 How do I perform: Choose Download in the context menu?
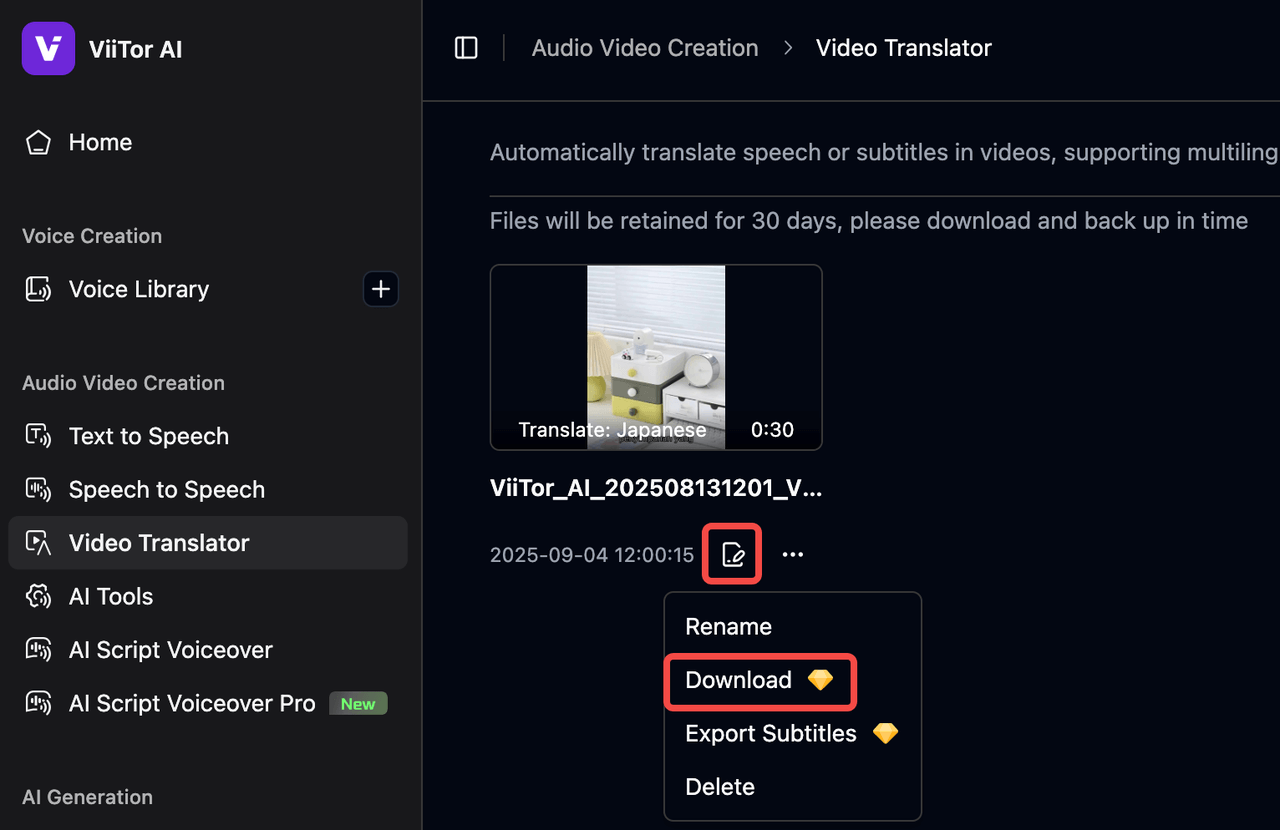(x=739, y=681)
